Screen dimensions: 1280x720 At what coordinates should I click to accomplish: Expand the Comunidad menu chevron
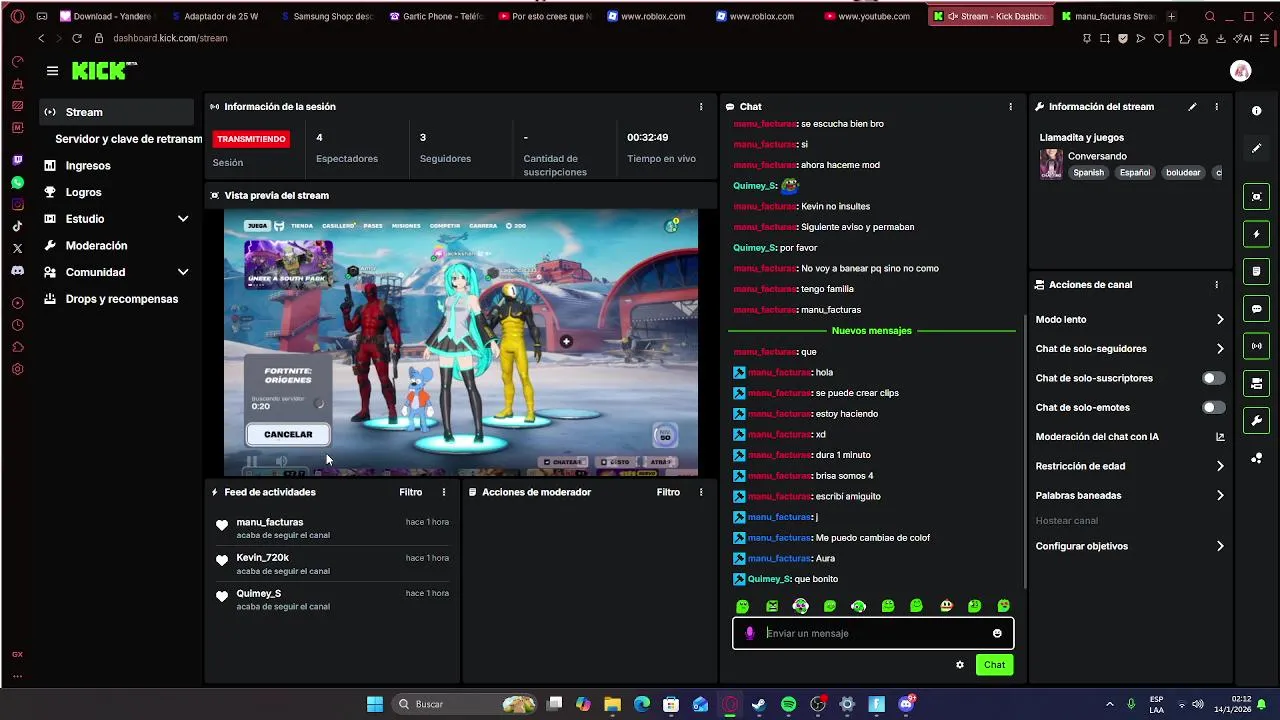[x=183, y=272]
